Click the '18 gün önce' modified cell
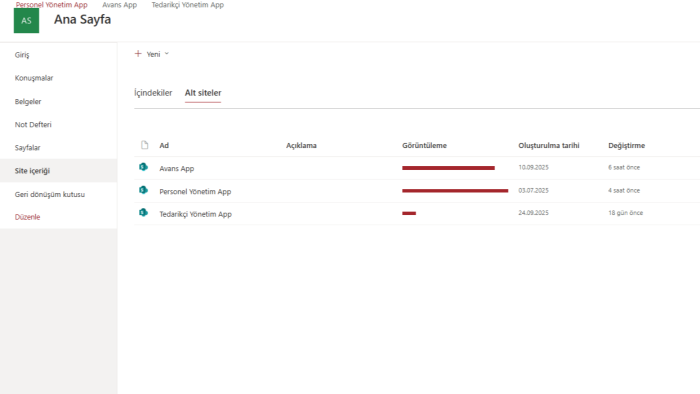 tap(625, 213)
